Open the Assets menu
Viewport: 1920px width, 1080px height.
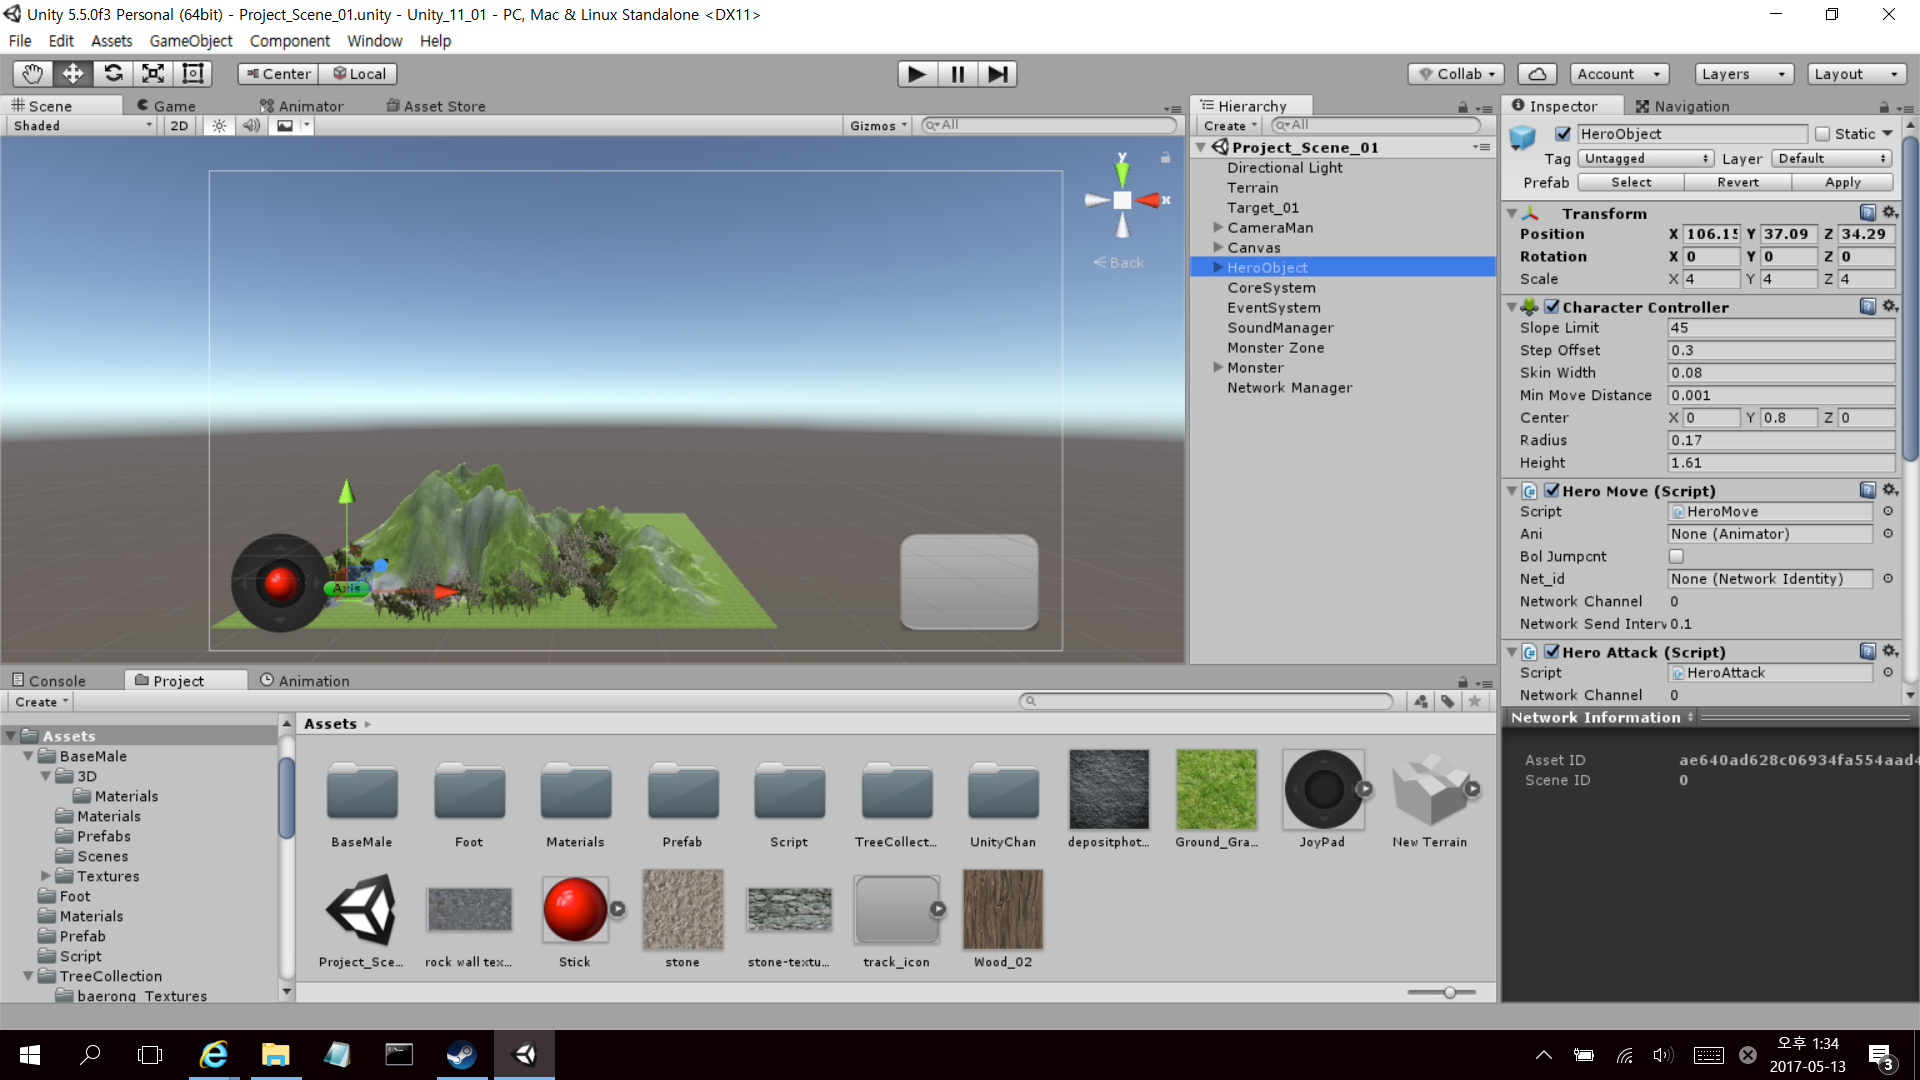(111, 41)
